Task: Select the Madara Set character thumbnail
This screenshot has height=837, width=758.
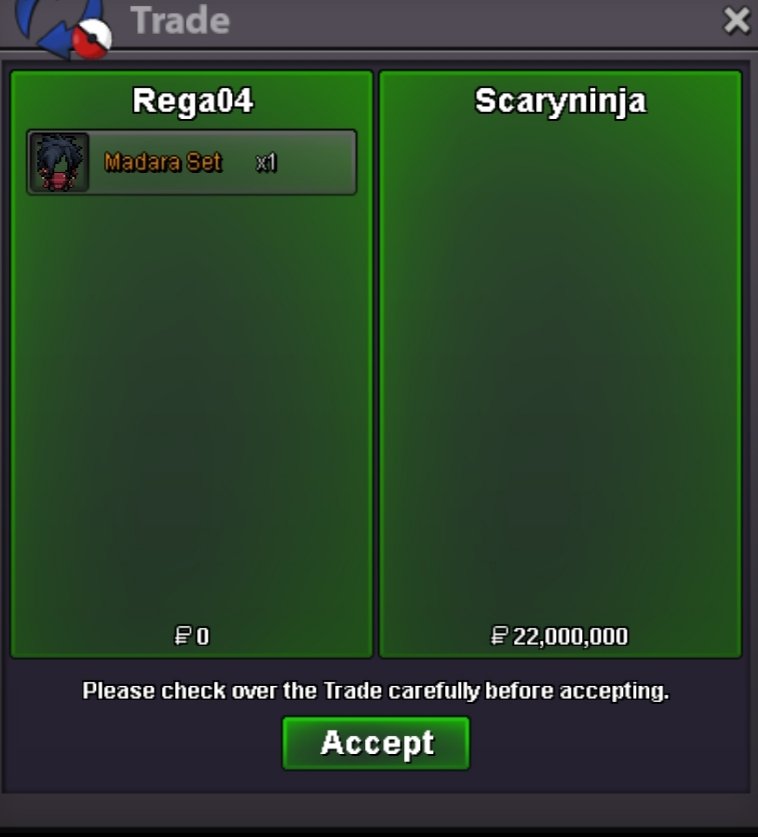Action: (x=59, y=162)
